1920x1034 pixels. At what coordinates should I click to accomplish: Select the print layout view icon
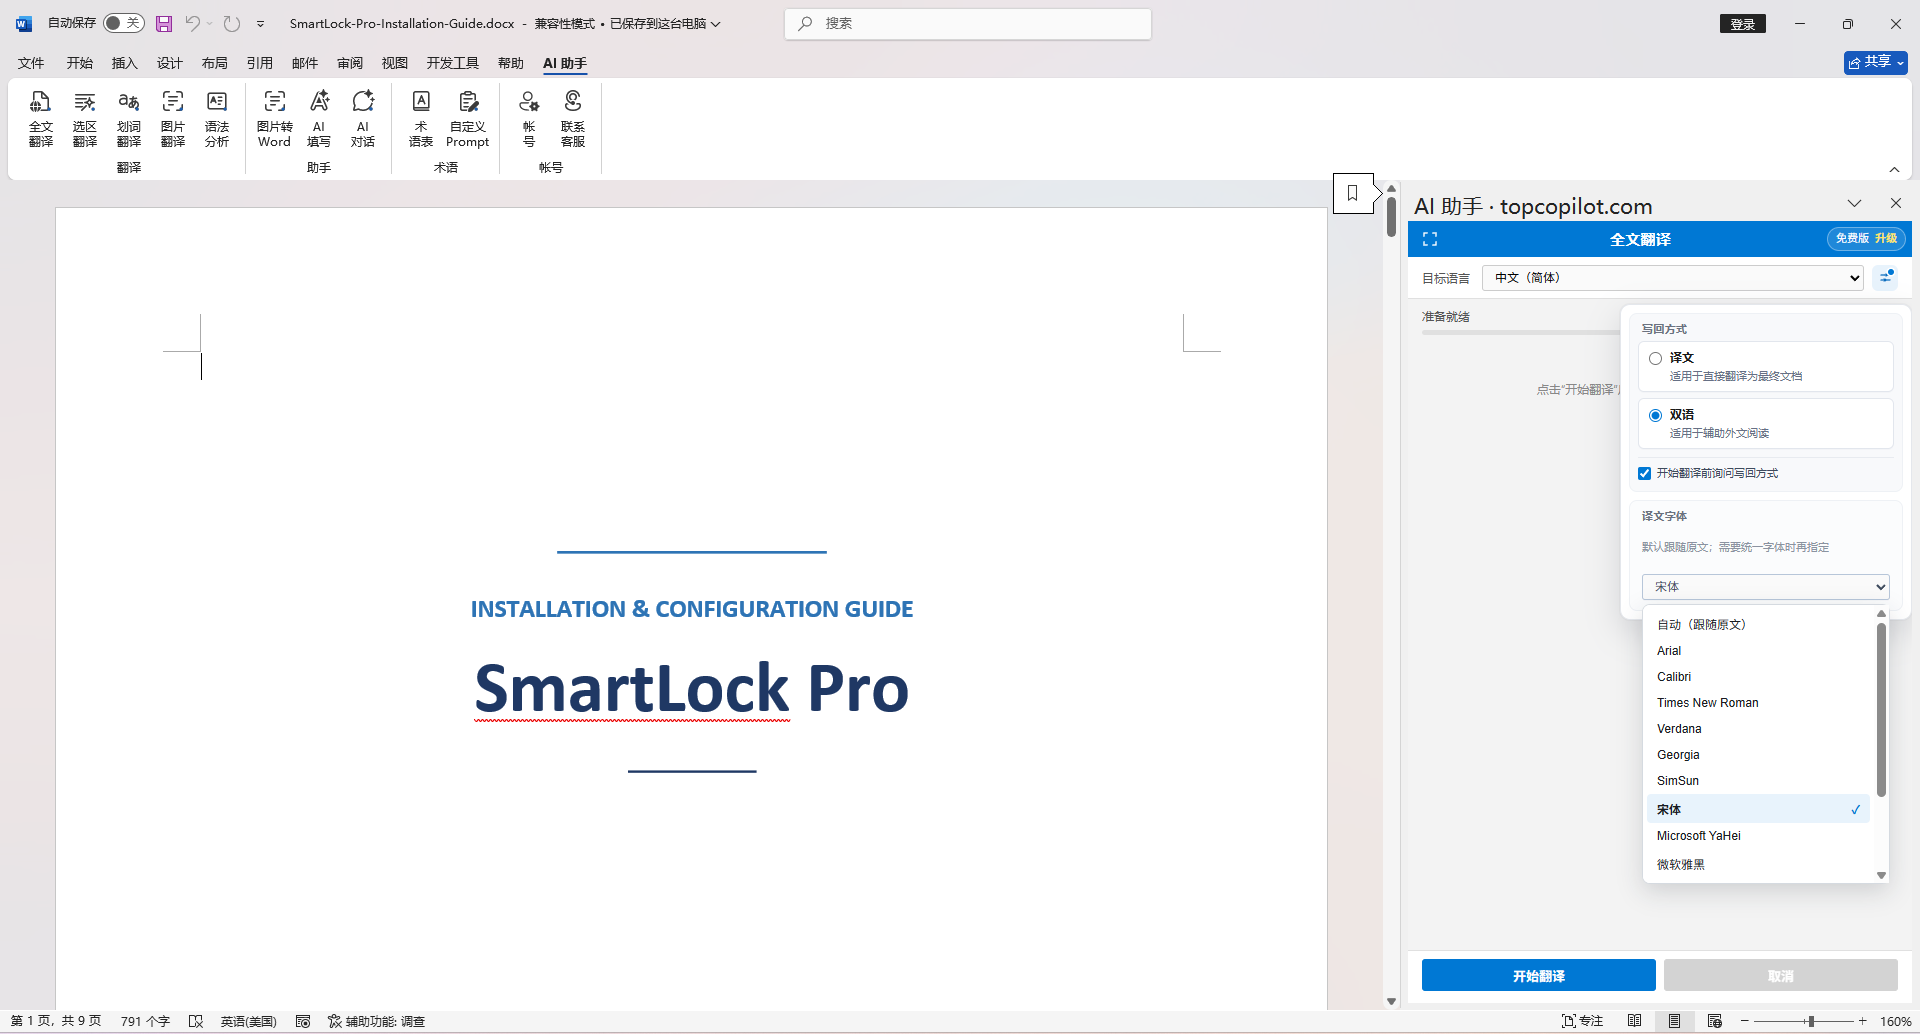pos(1674,1021)
